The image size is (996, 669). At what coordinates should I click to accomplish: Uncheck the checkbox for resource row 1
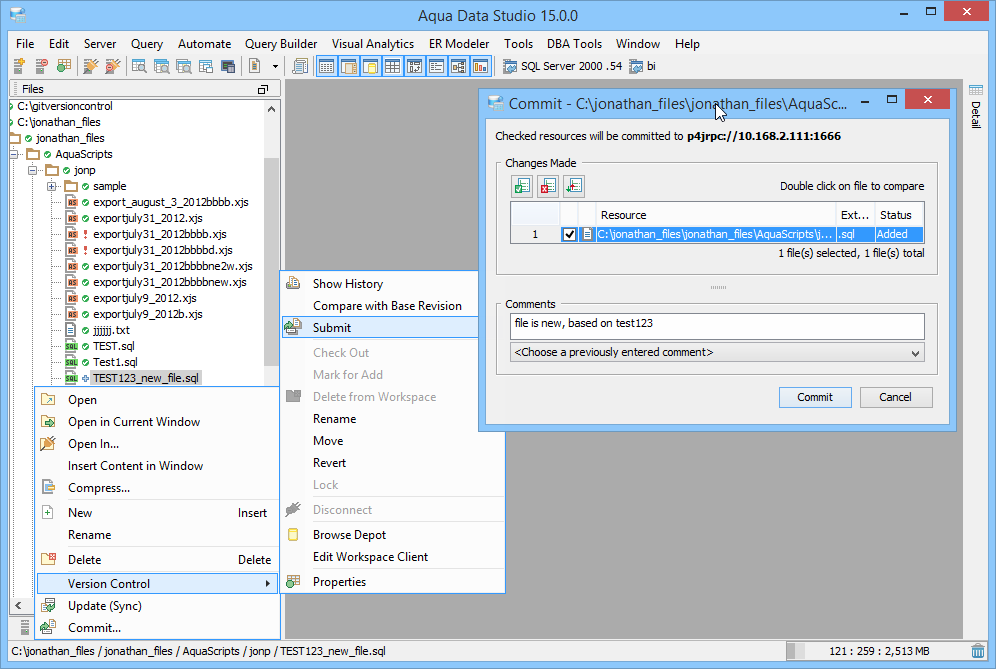[x=569, y=234]
